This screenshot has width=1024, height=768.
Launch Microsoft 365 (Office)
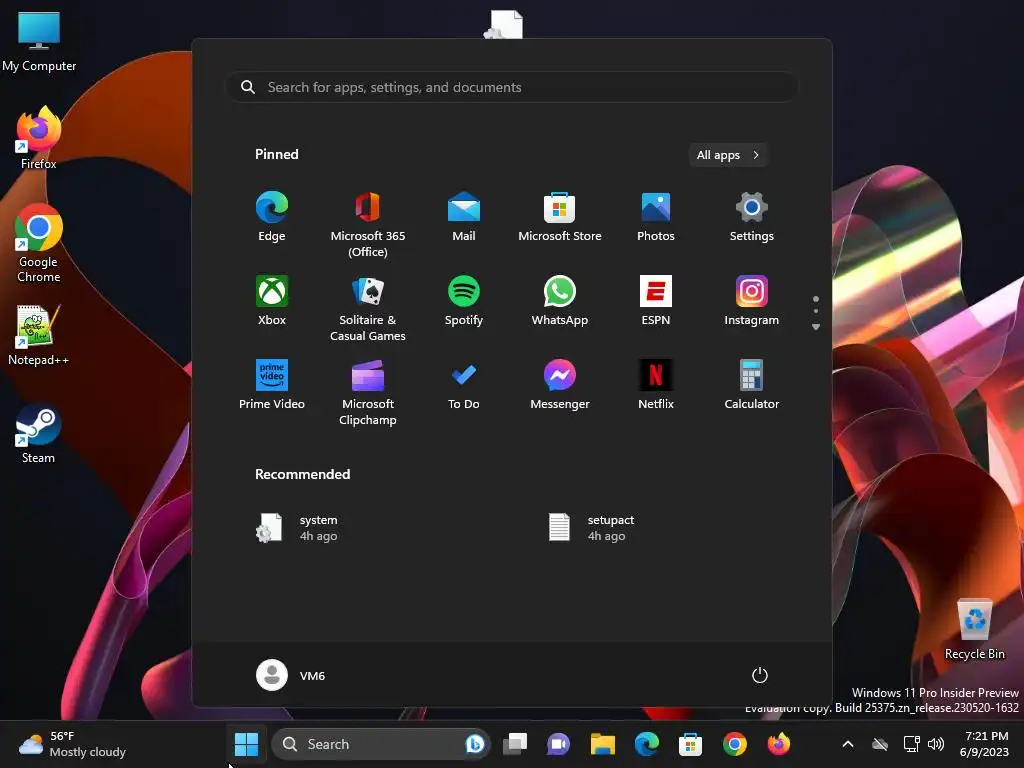[368, 225]
